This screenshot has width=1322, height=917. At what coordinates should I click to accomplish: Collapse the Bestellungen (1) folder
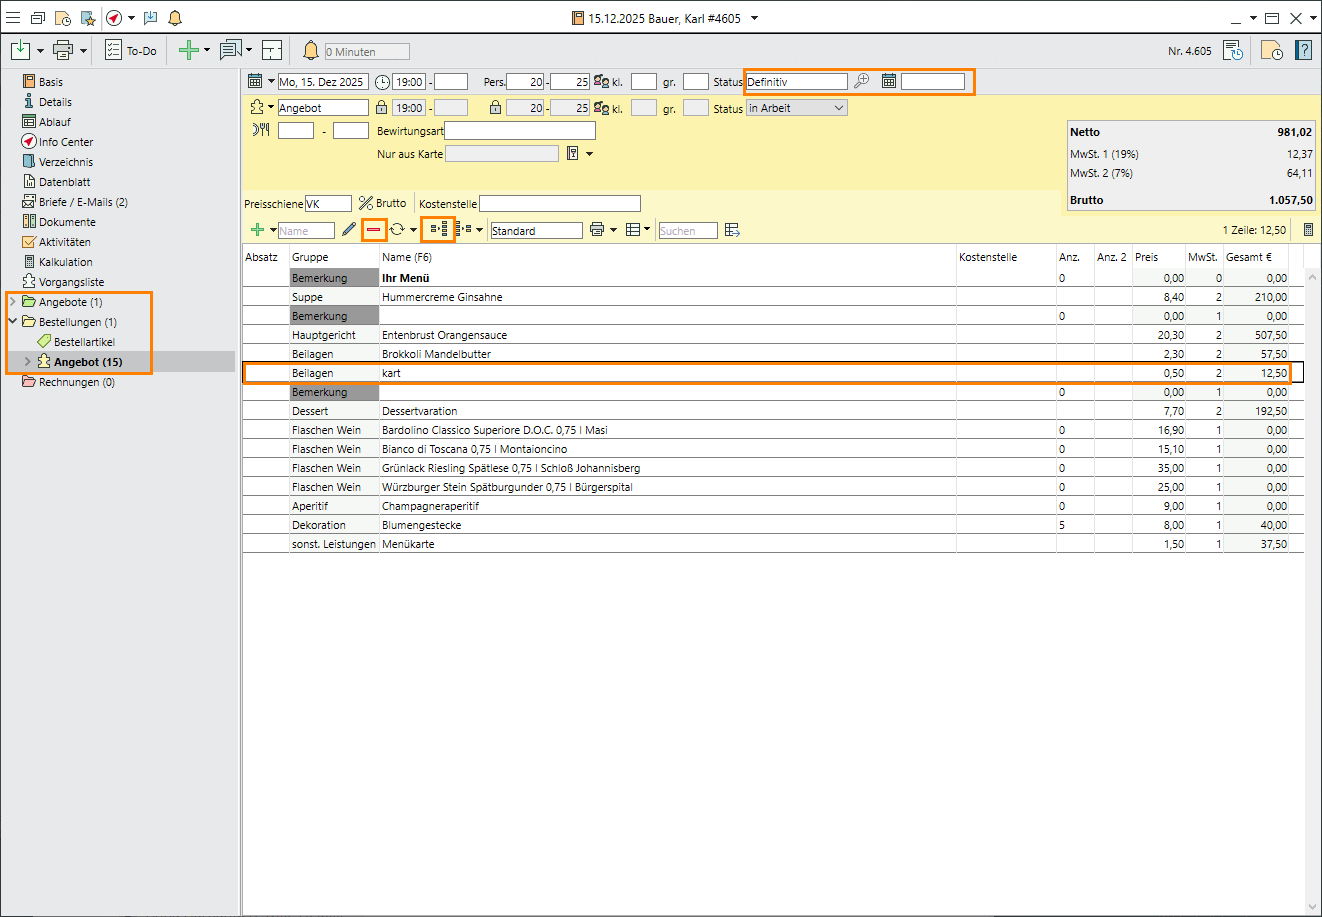point(13,322)
